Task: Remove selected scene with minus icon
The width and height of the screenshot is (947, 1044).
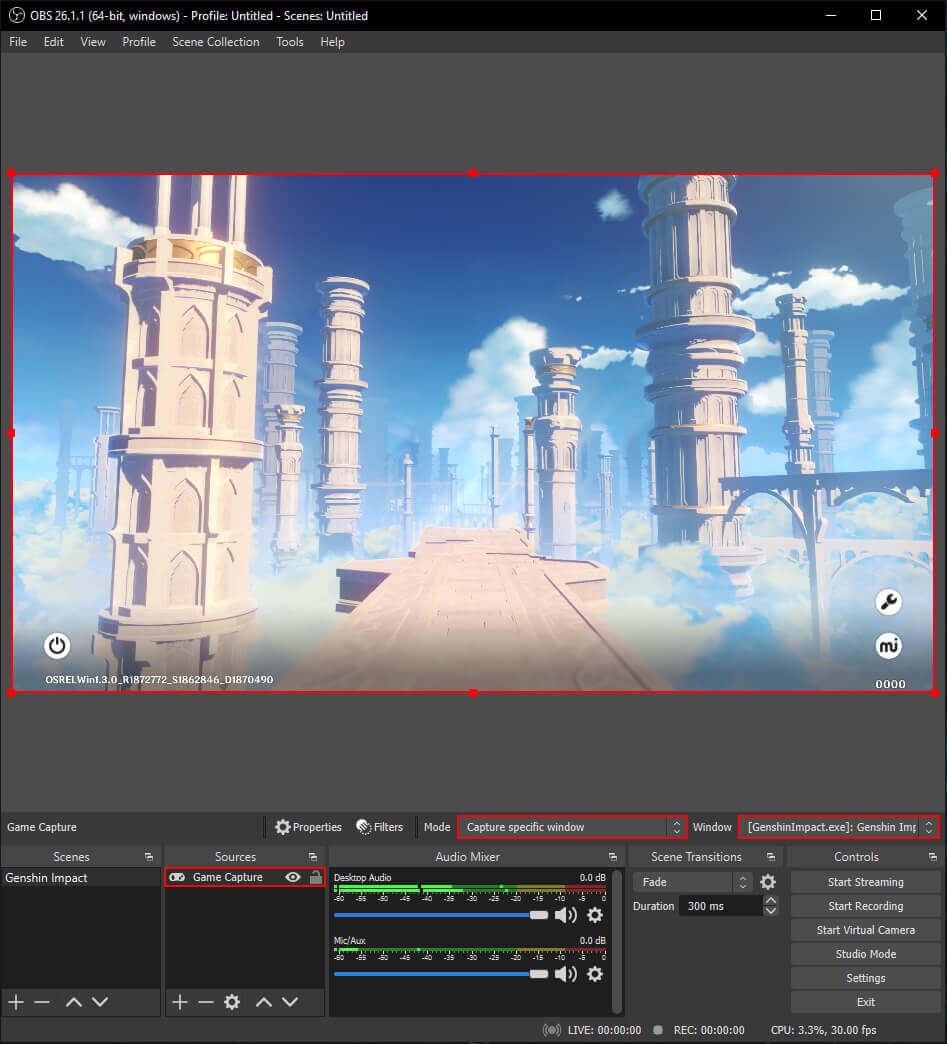Action: pyautogui.click(x=42, y=1002)
